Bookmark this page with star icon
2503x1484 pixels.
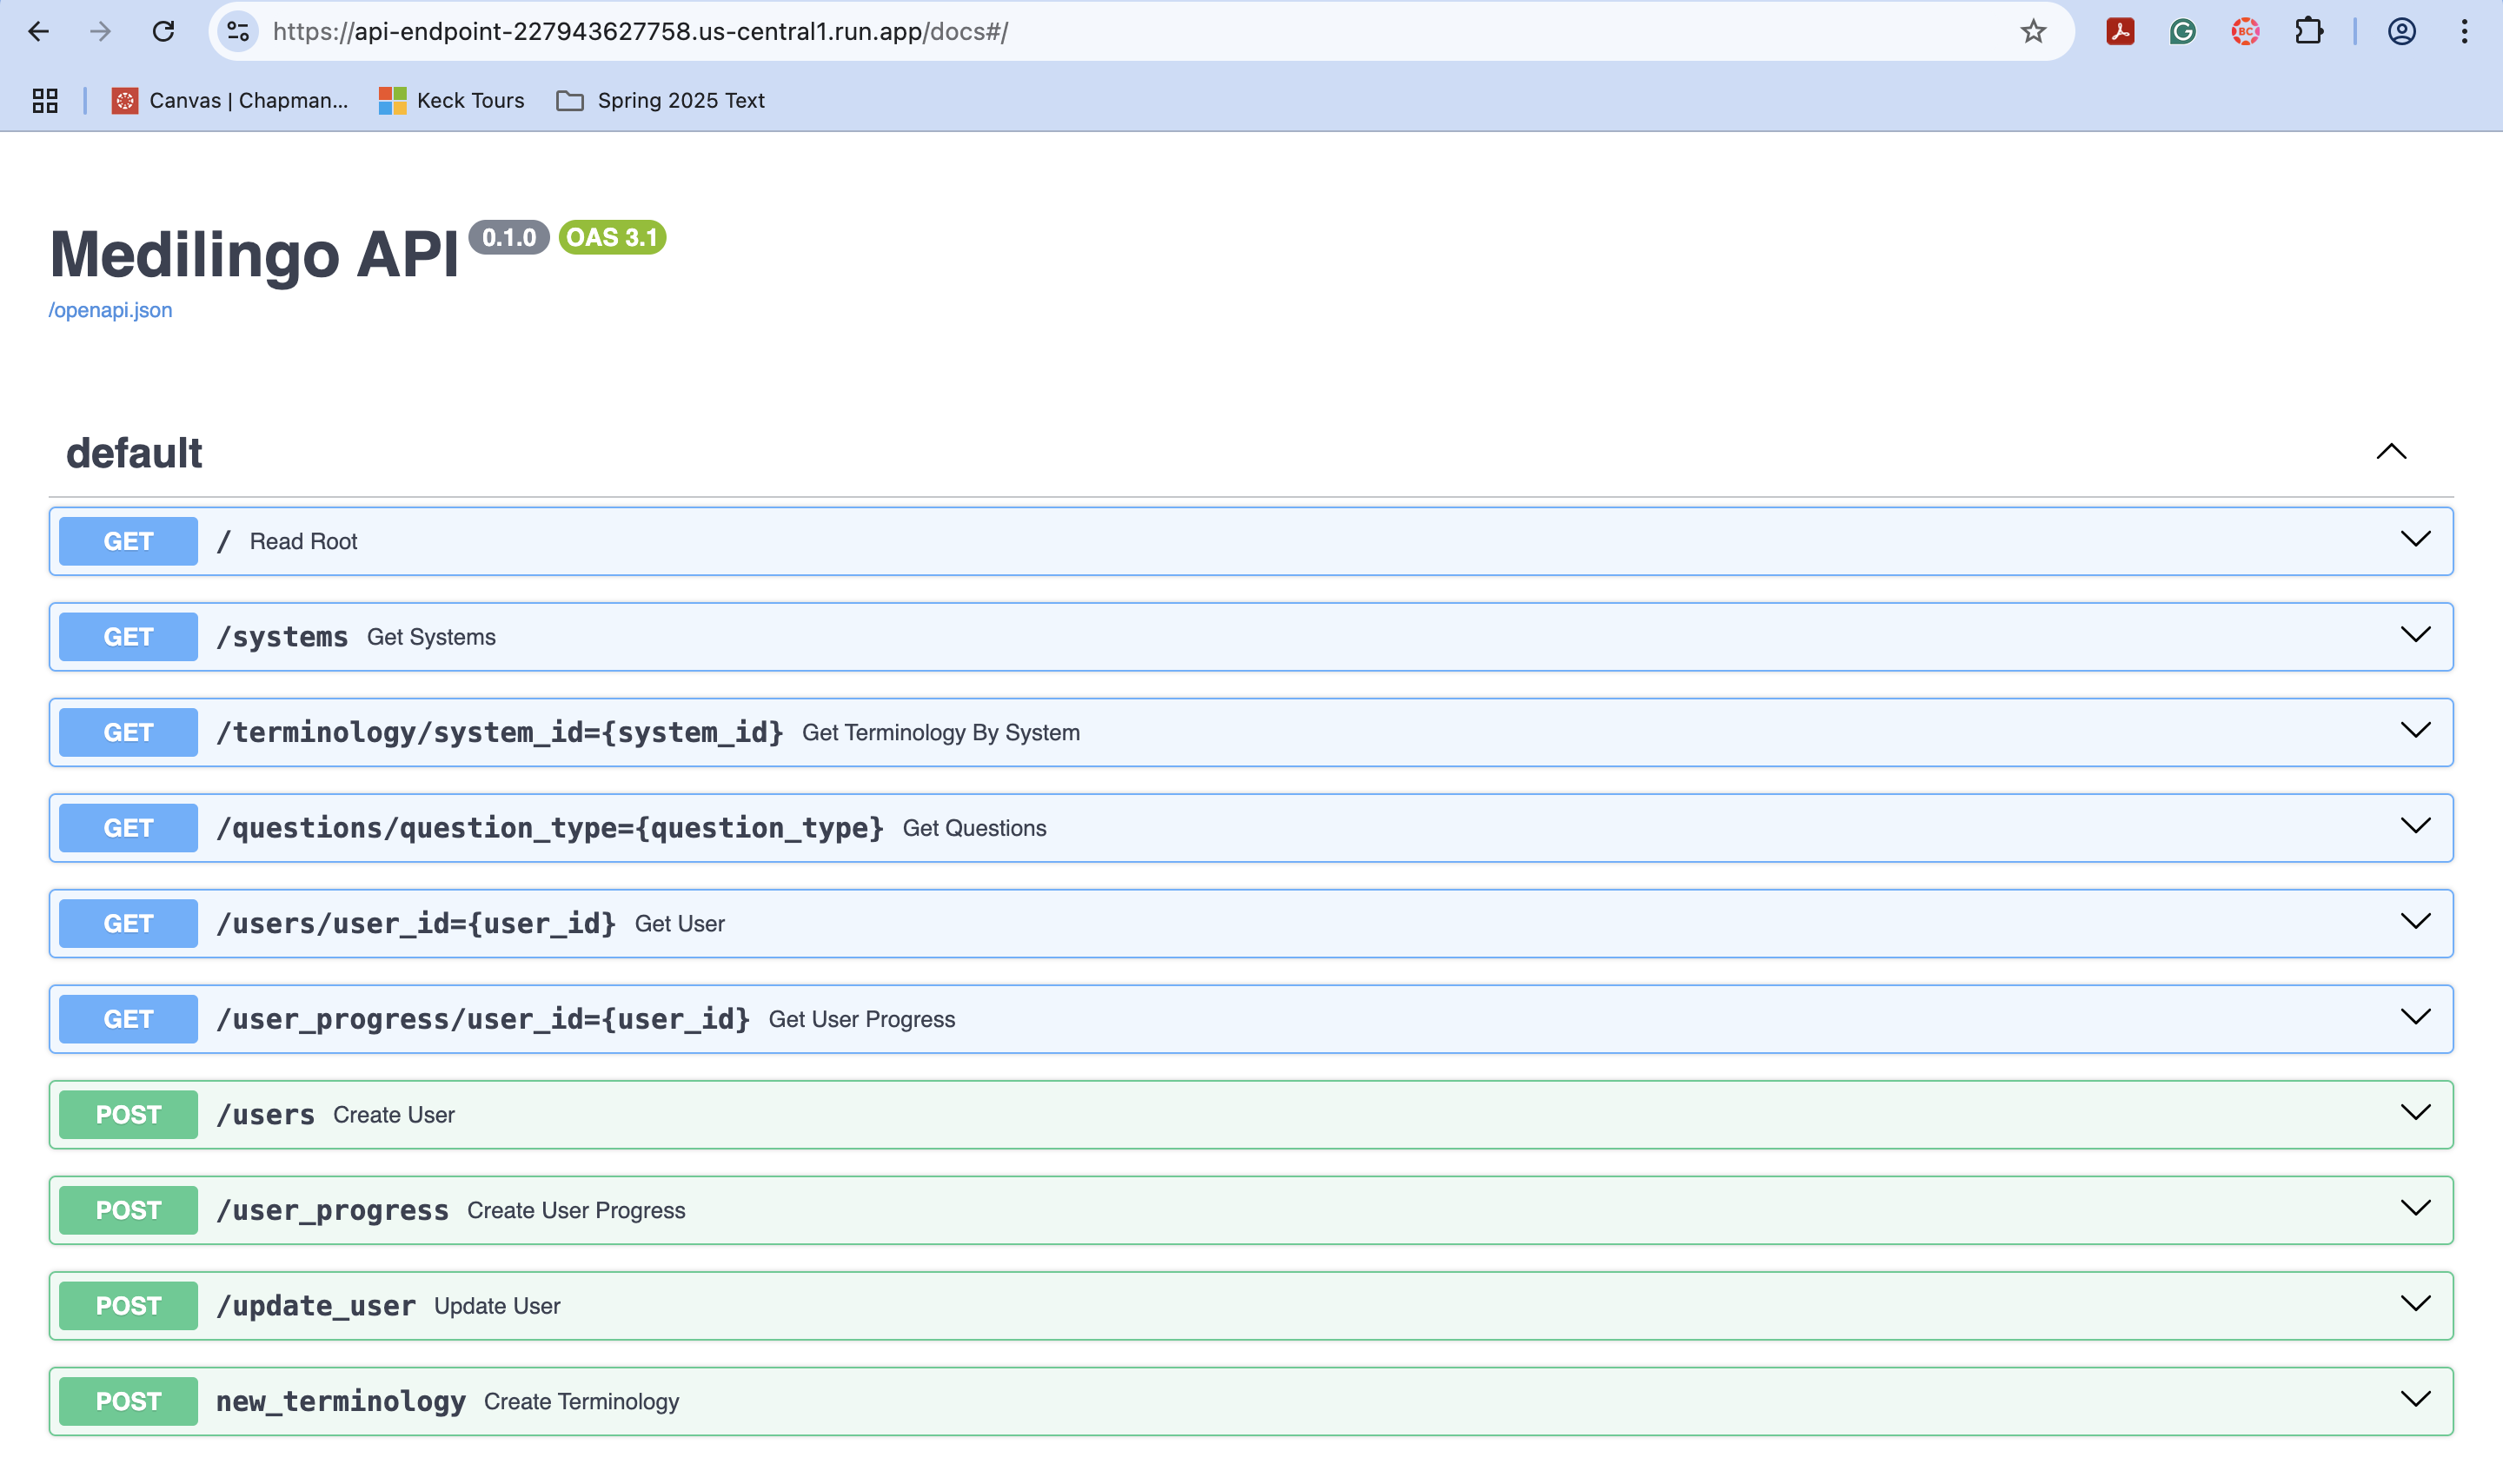click(x=2032, y=31)
